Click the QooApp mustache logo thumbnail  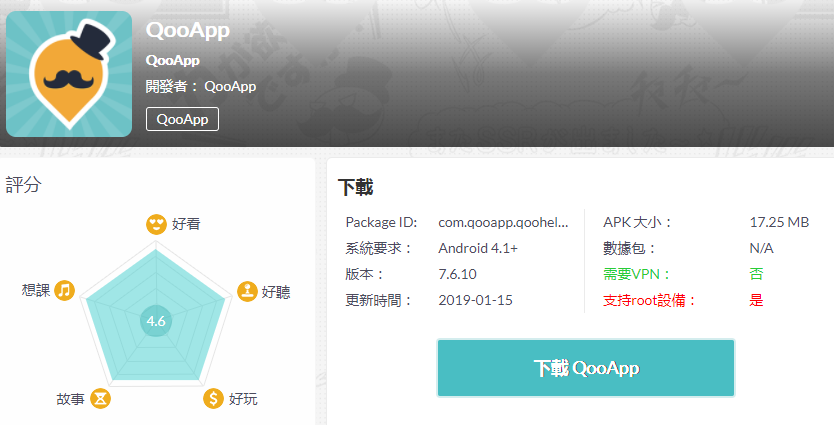(x=69, y=74)
